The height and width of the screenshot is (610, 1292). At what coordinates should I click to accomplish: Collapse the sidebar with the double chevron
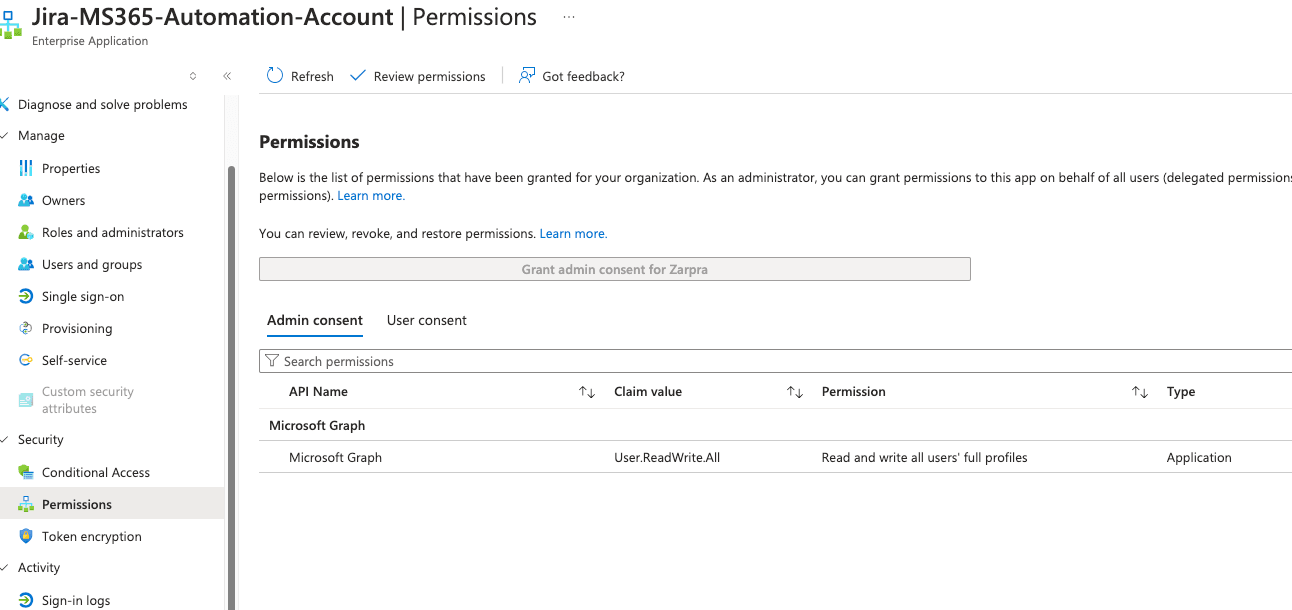227,76
